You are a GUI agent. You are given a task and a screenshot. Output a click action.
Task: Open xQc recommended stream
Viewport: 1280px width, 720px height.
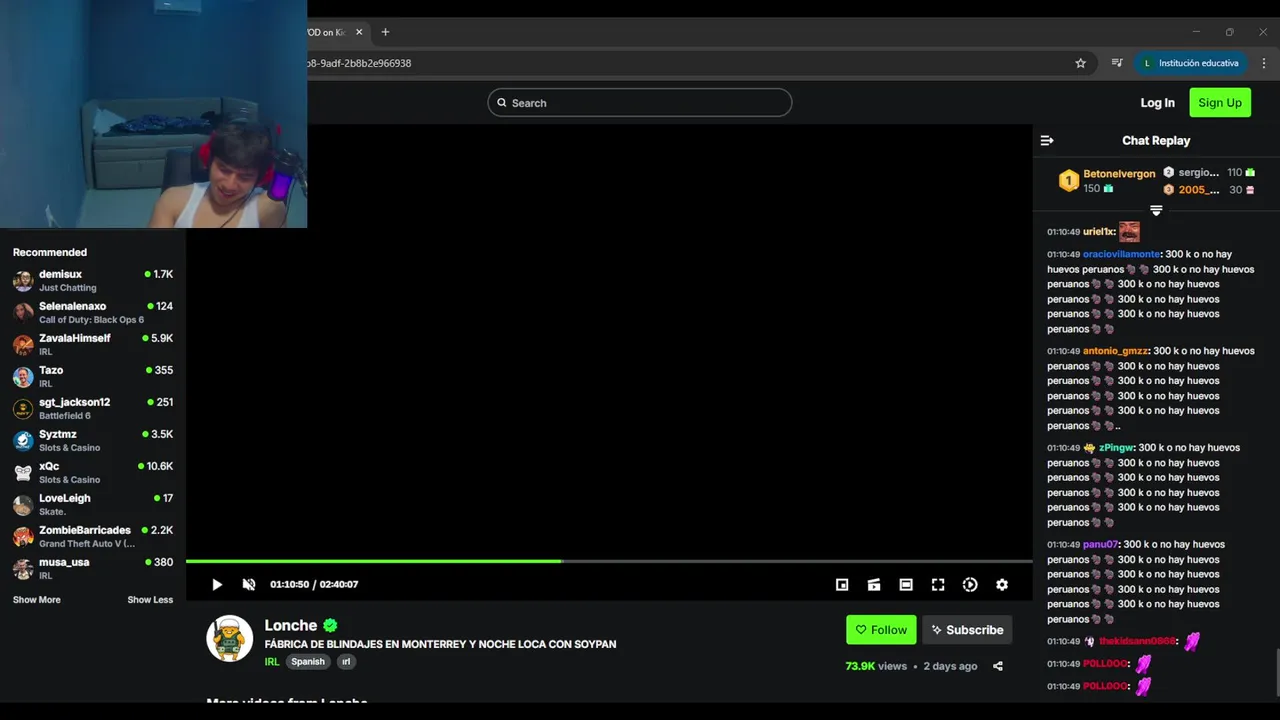(x=93, y=472)
